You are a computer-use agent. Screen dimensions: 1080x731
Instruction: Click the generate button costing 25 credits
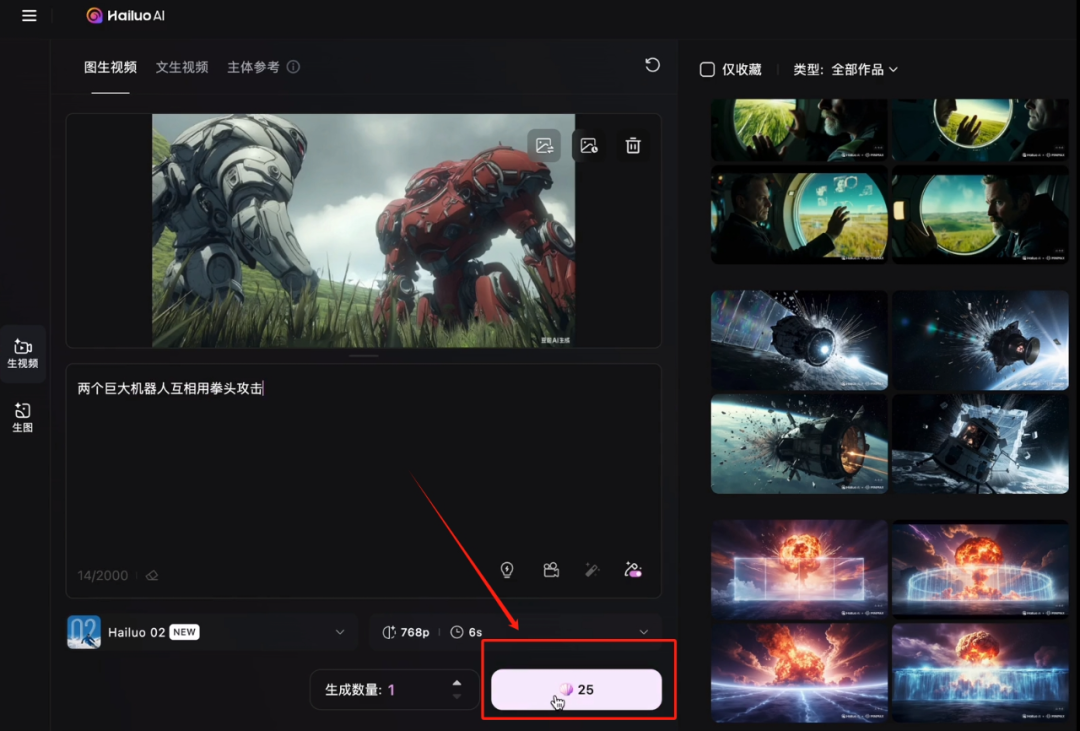coord(577,689)
